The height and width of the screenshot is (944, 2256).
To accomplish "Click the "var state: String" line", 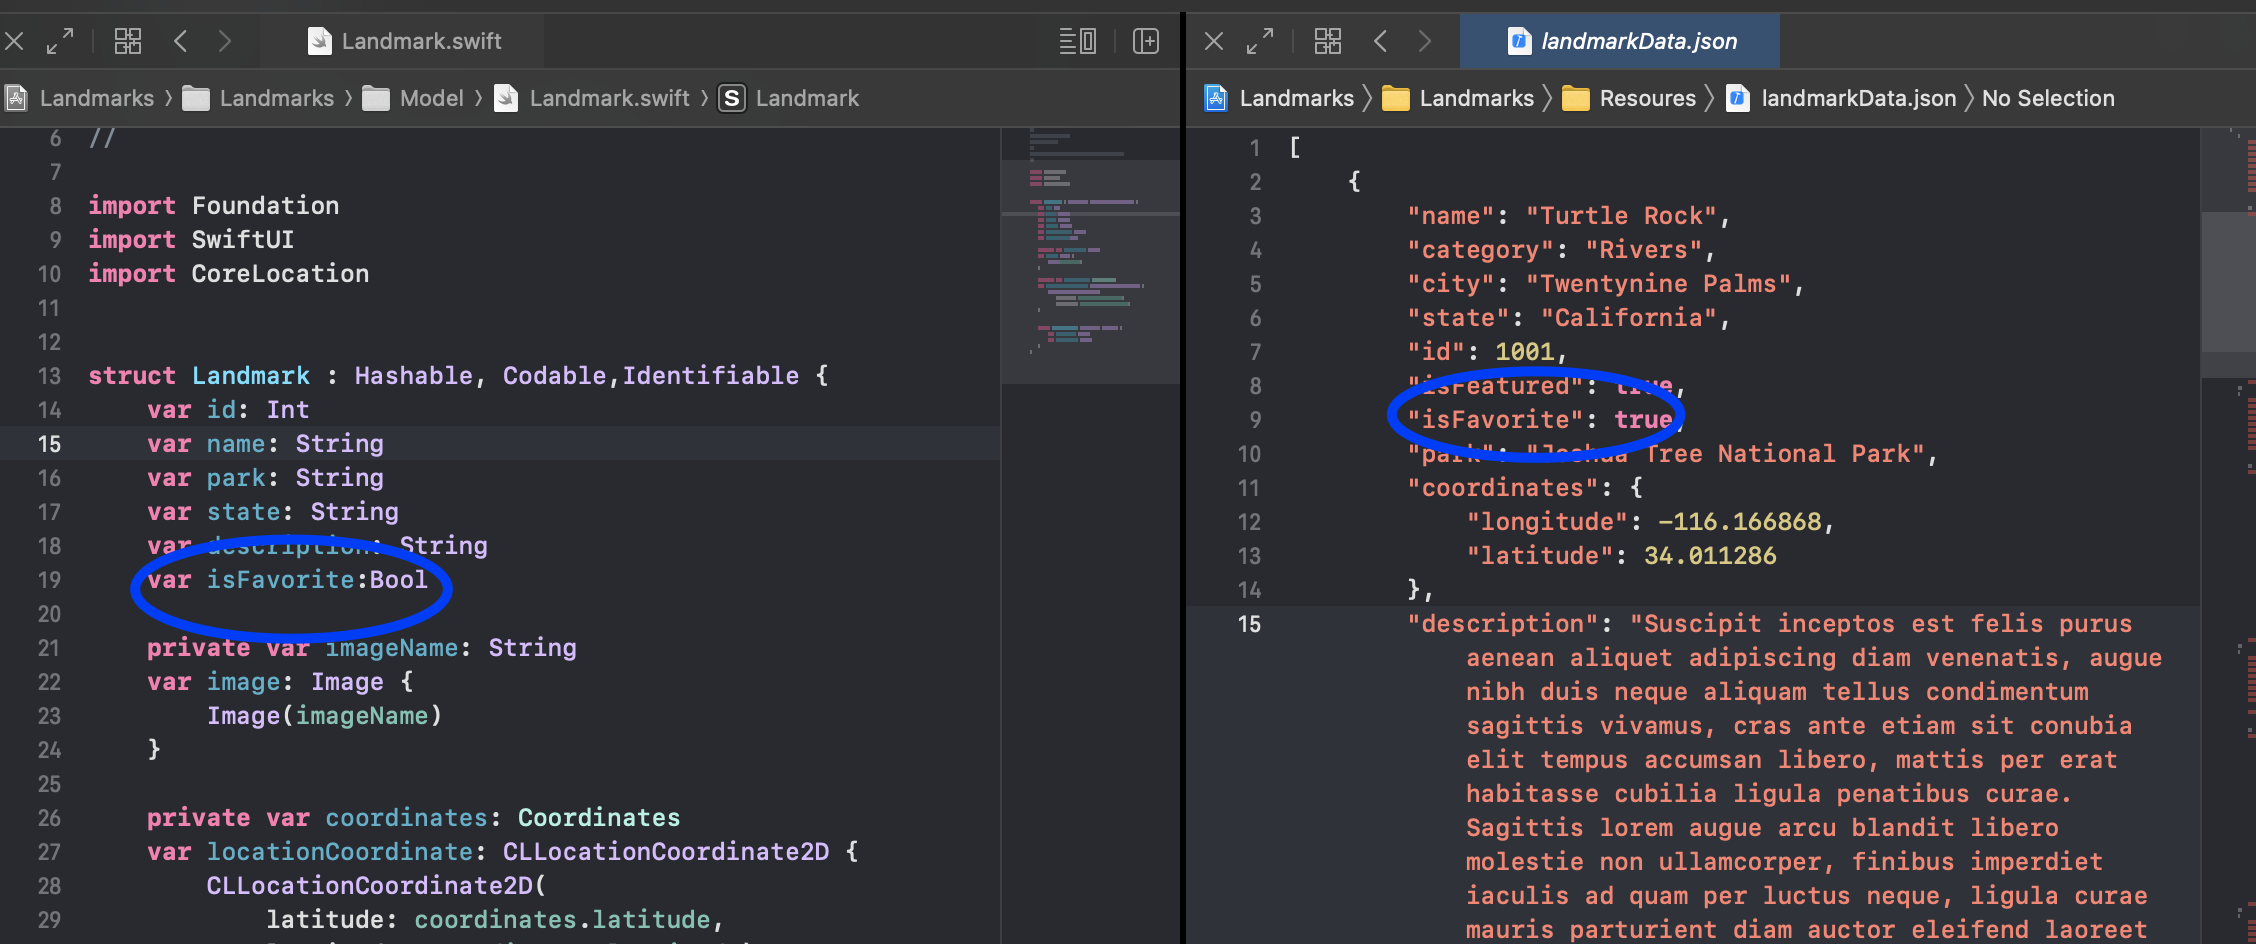I will click(x=273, y=512).
